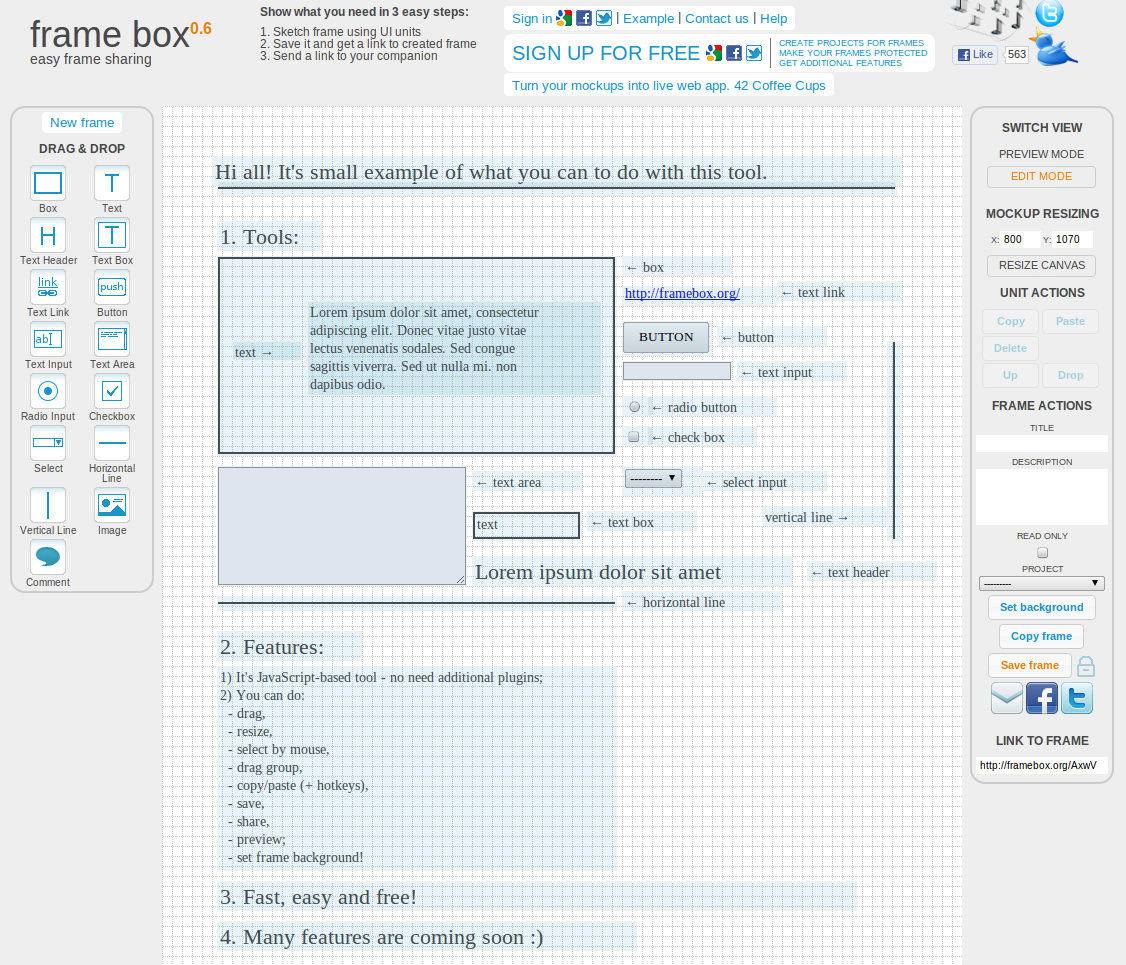Check the example check box on canvas
1126x965 pixels.
coord(633,437)
